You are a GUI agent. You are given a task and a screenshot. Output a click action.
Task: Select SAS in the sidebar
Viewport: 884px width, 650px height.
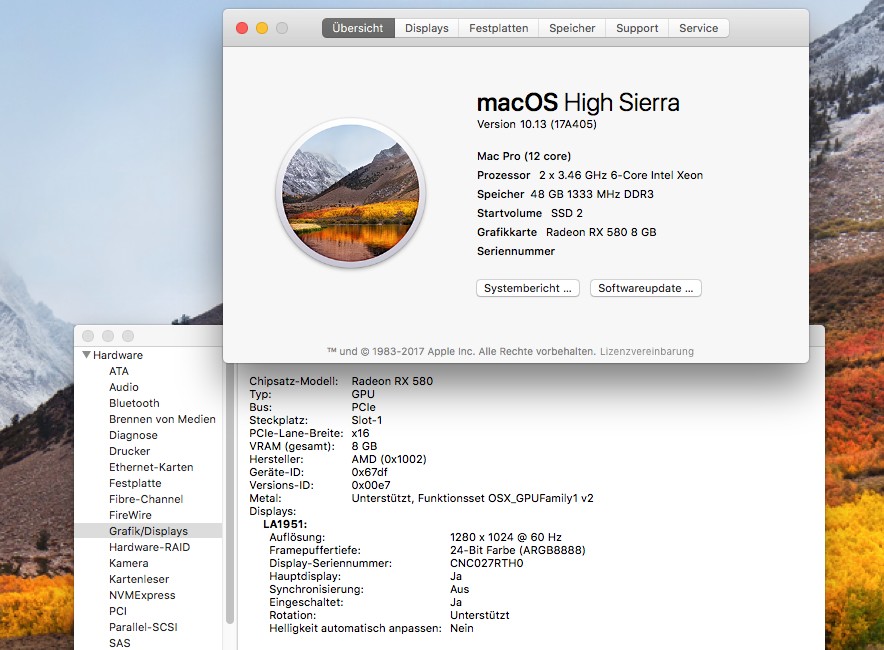coord(120,643)
